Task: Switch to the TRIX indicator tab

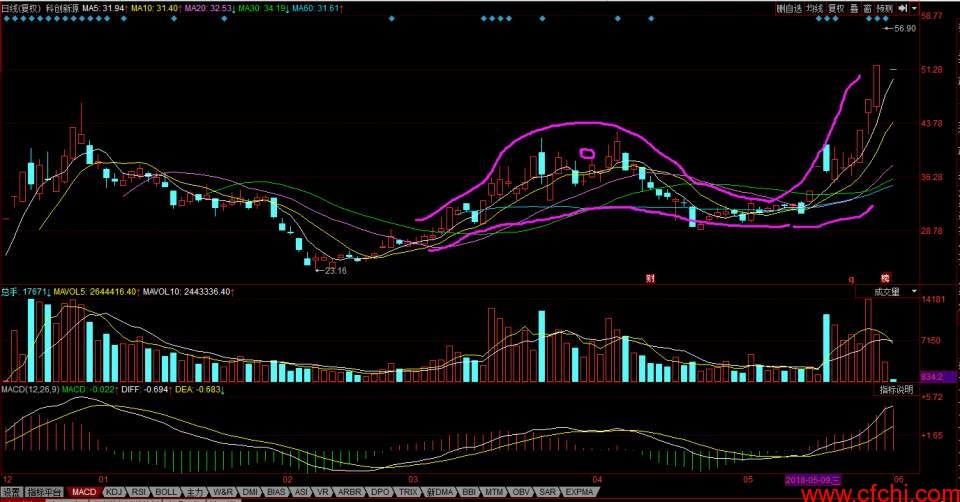Action: (x=408, y=492)
